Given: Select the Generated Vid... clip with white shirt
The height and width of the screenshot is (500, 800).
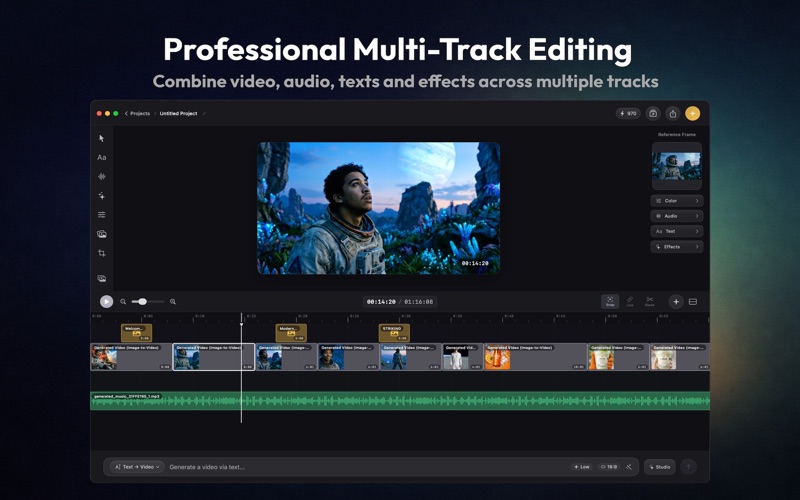Looking at the screenshot, I should pos(462,357).
